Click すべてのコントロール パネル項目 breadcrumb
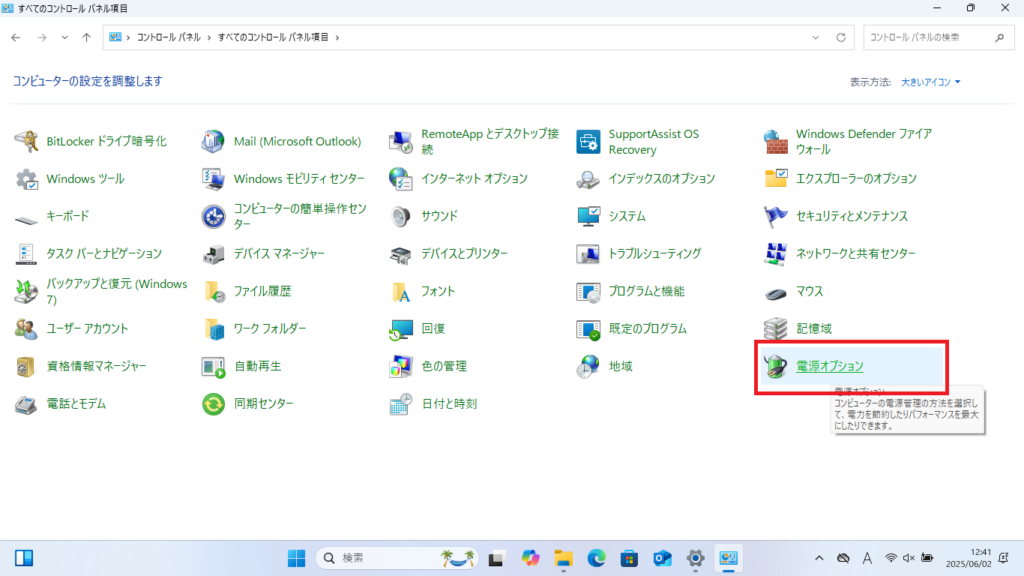The width and height of the screenshot is (1024, 576). tap(273, 38)
